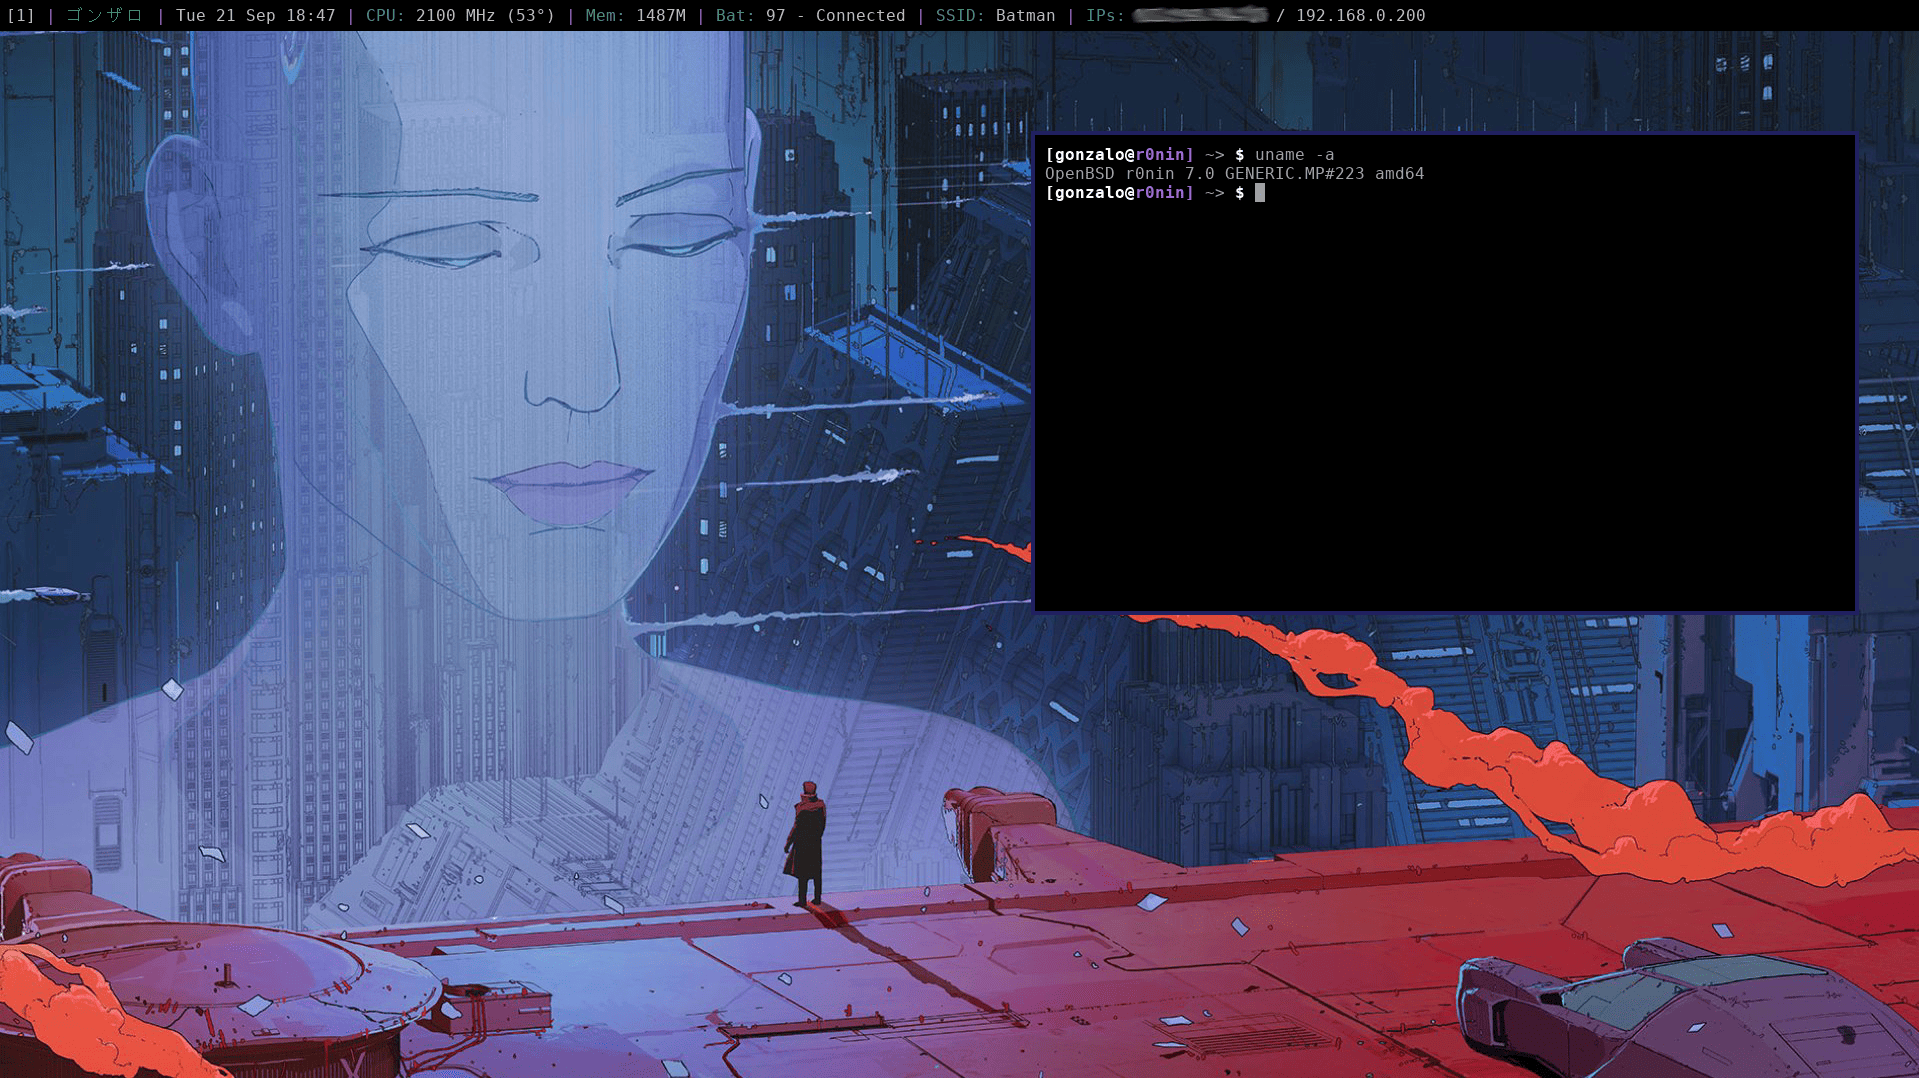The image size is (1919, 1078).
Task: Click the terminal cursor block at the prompt
Action: click(x=1260, y=192)
